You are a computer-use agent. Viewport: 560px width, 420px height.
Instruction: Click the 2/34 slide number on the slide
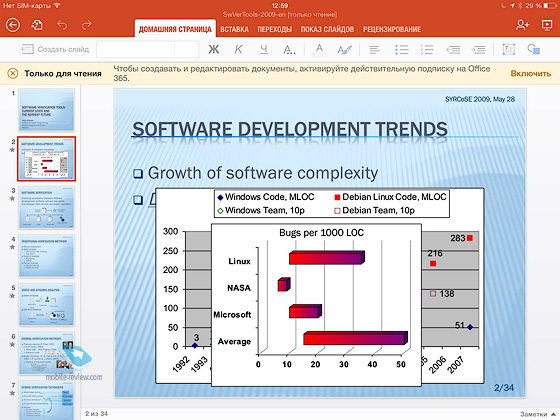coord(504,388)
